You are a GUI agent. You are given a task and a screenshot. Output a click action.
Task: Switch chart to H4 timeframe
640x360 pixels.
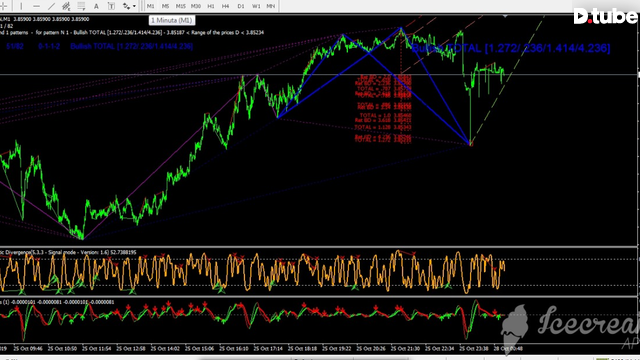[226, 6]
